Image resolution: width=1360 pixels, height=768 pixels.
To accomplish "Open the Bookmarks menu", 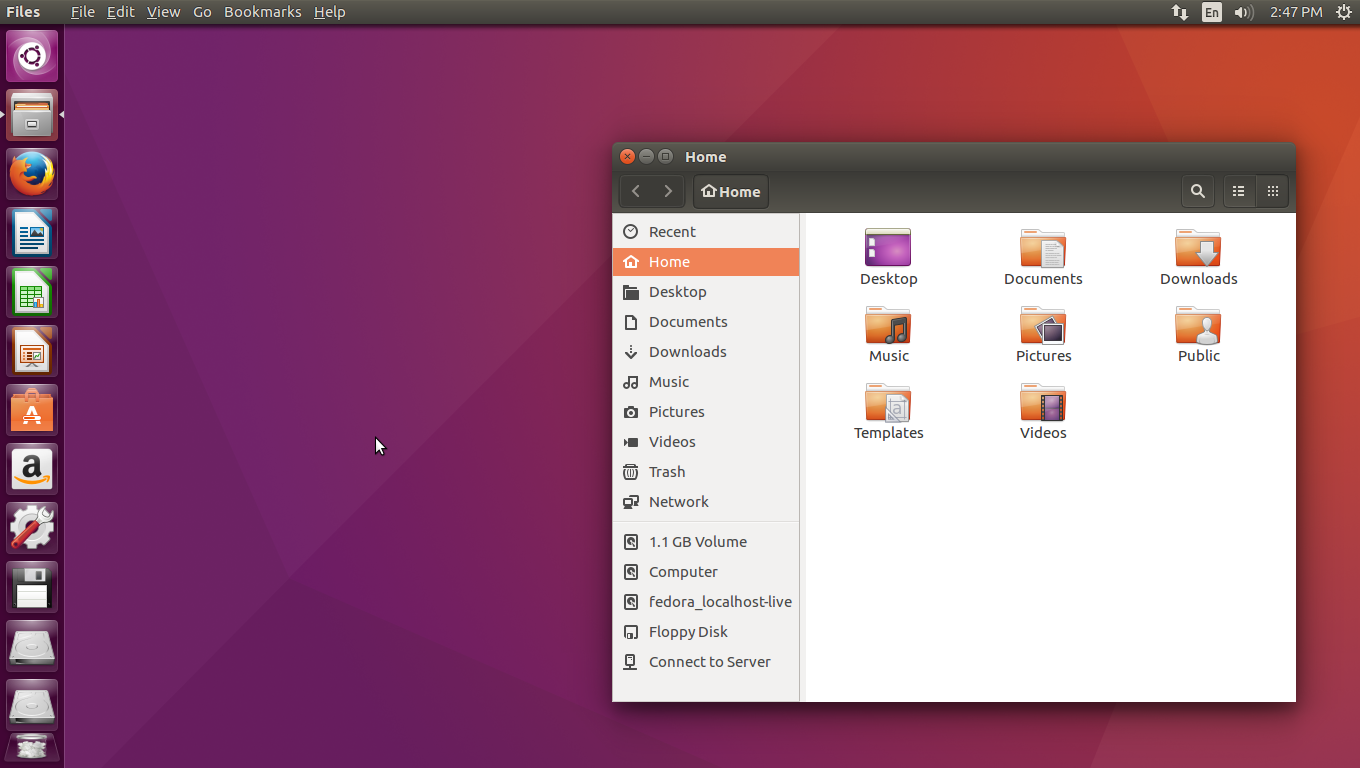I will [x=262, y=12].
